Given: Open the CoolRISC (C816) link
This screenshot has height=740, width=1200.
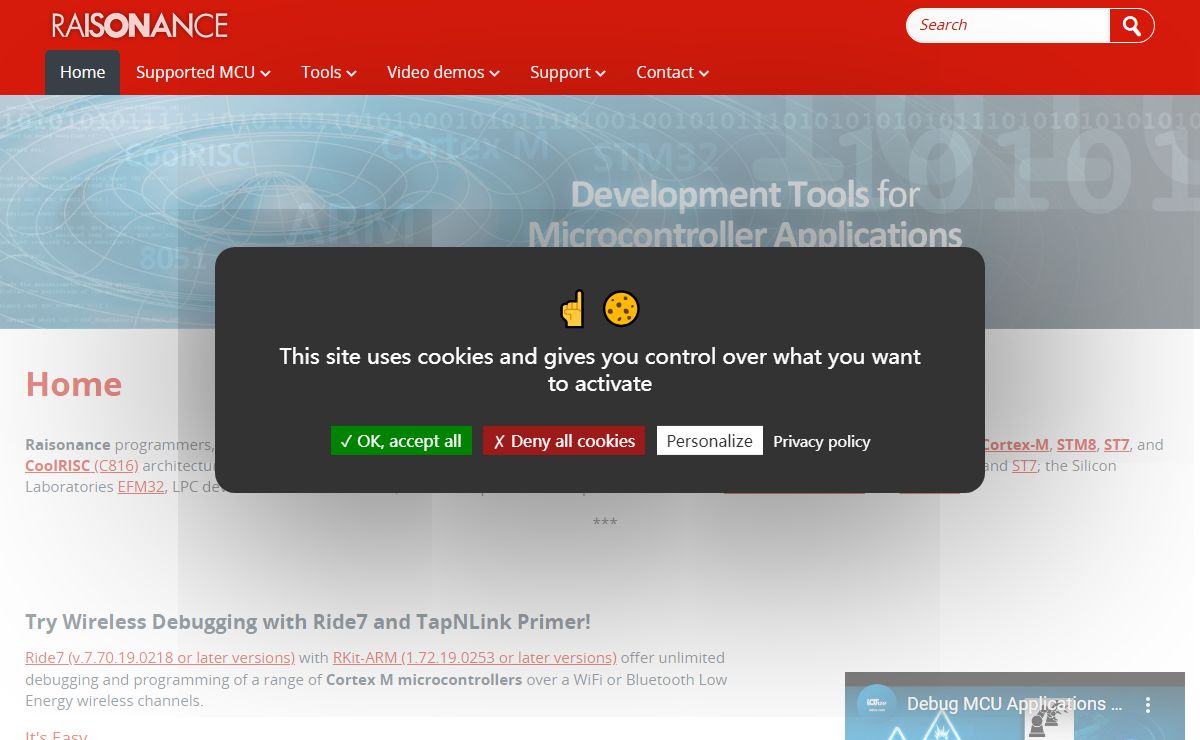Looking at the screenshot, I should point(82,466).
